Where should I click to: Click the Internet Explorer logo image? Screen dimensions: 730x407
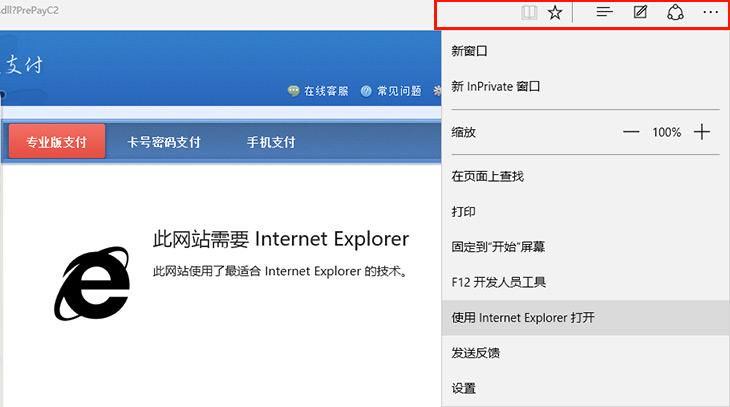(x=92, y=283)
